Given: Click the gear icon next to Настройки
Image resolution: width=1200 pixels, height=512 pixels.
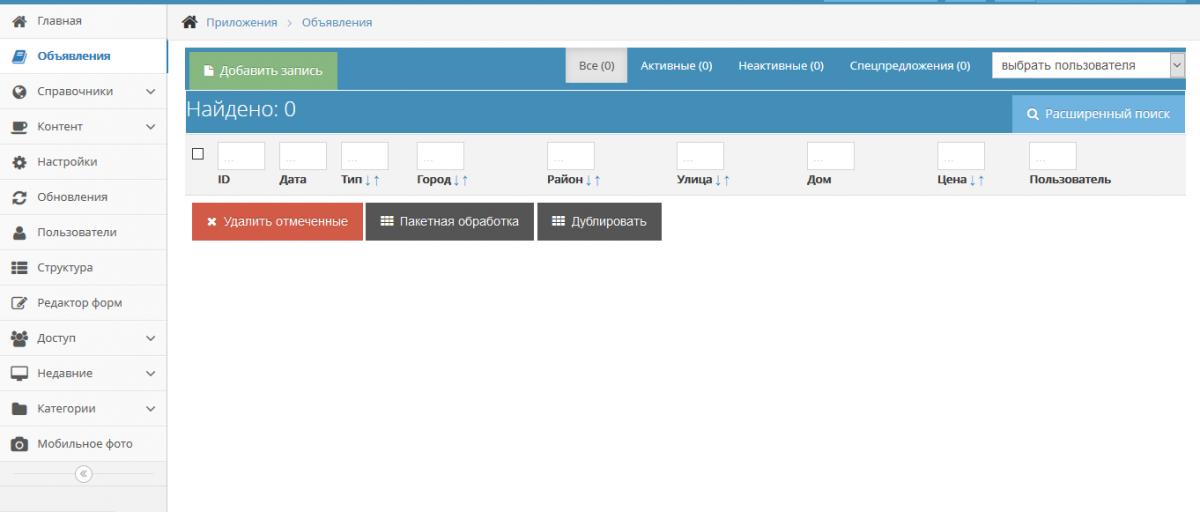Looking at the screenshot, I should (18, 162).
